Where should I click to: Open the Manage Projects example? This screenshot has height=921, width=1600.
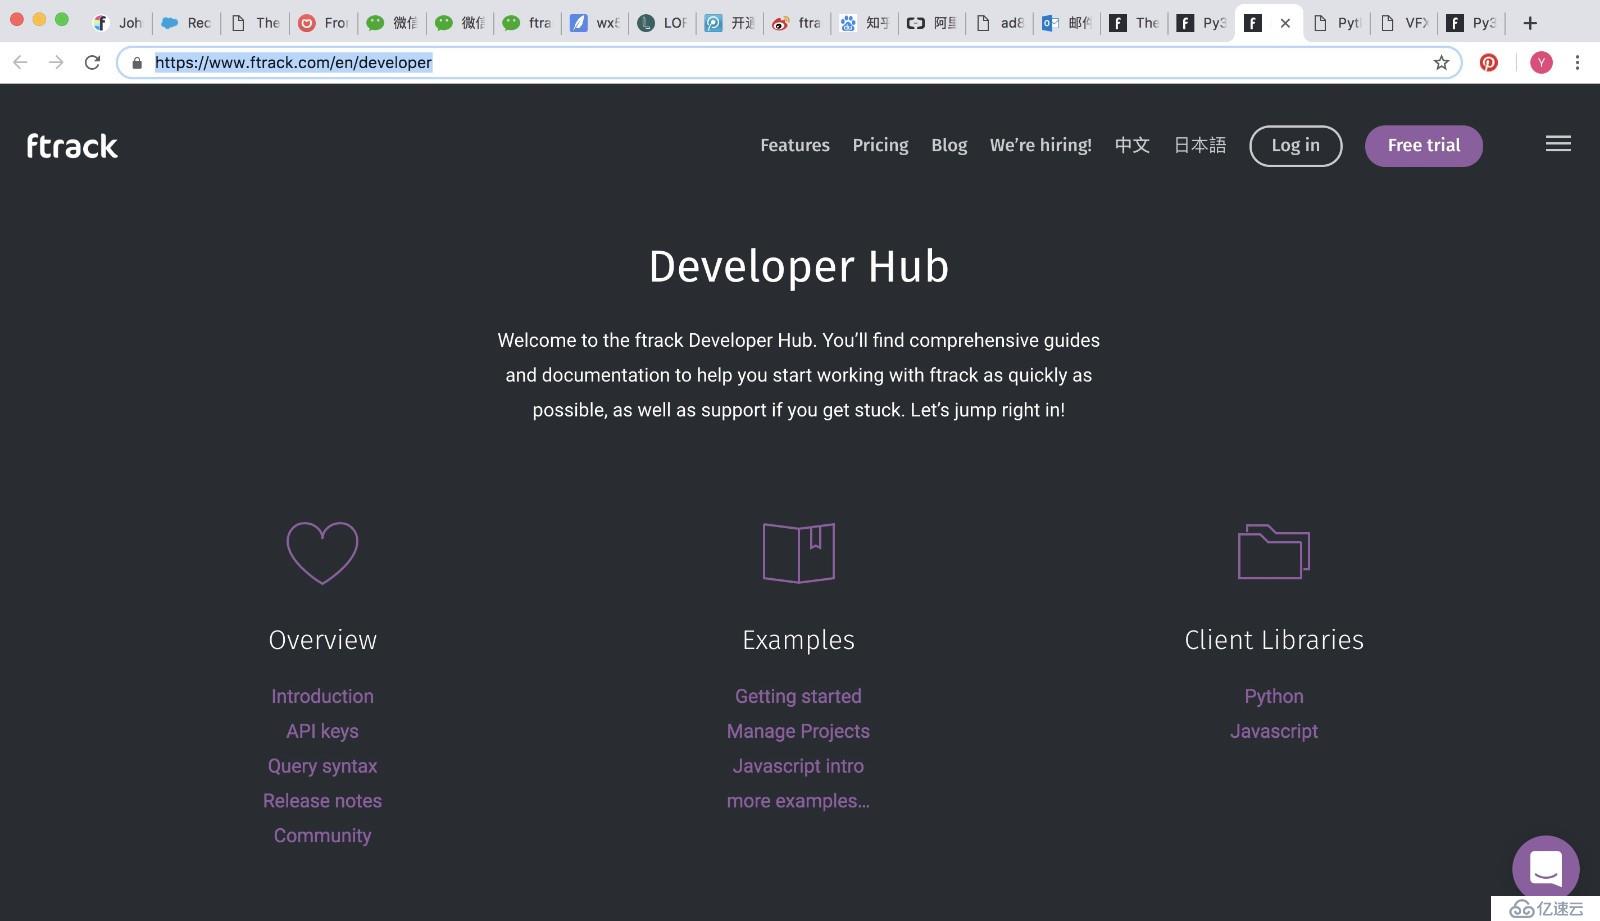(798, 731)
